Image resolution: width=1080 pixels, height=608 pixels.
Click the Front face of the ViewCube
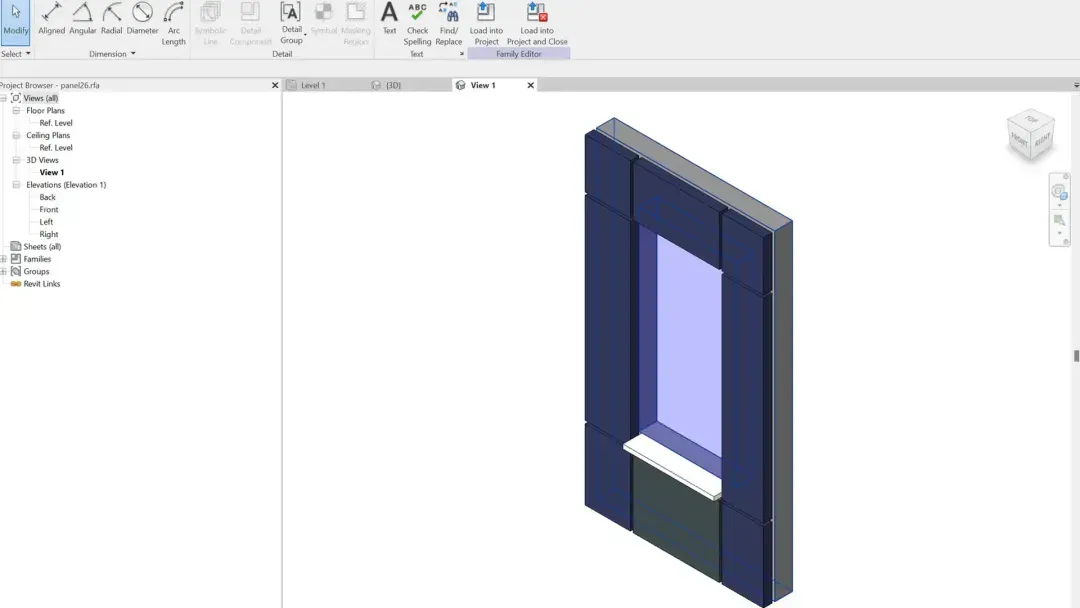[1021, 143]
